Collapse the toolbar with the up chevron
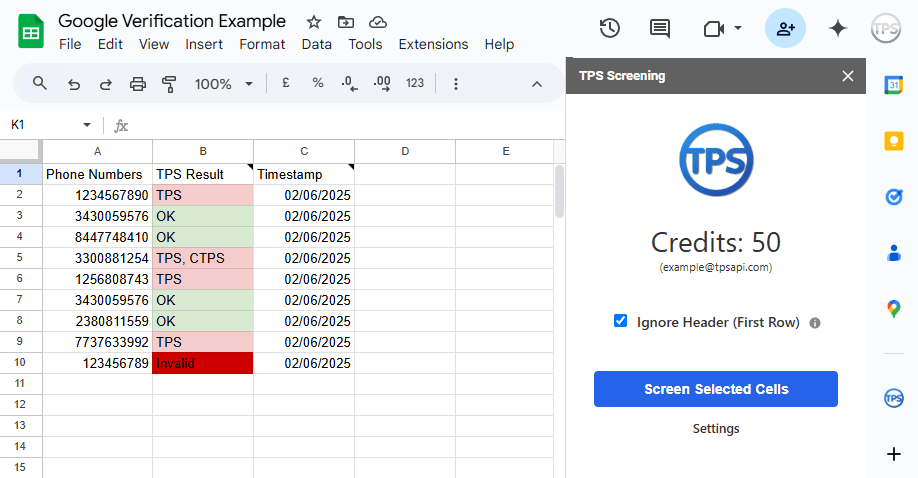This screenshot has width=918, height=478. pyautogui.click(x=536, y=84)
